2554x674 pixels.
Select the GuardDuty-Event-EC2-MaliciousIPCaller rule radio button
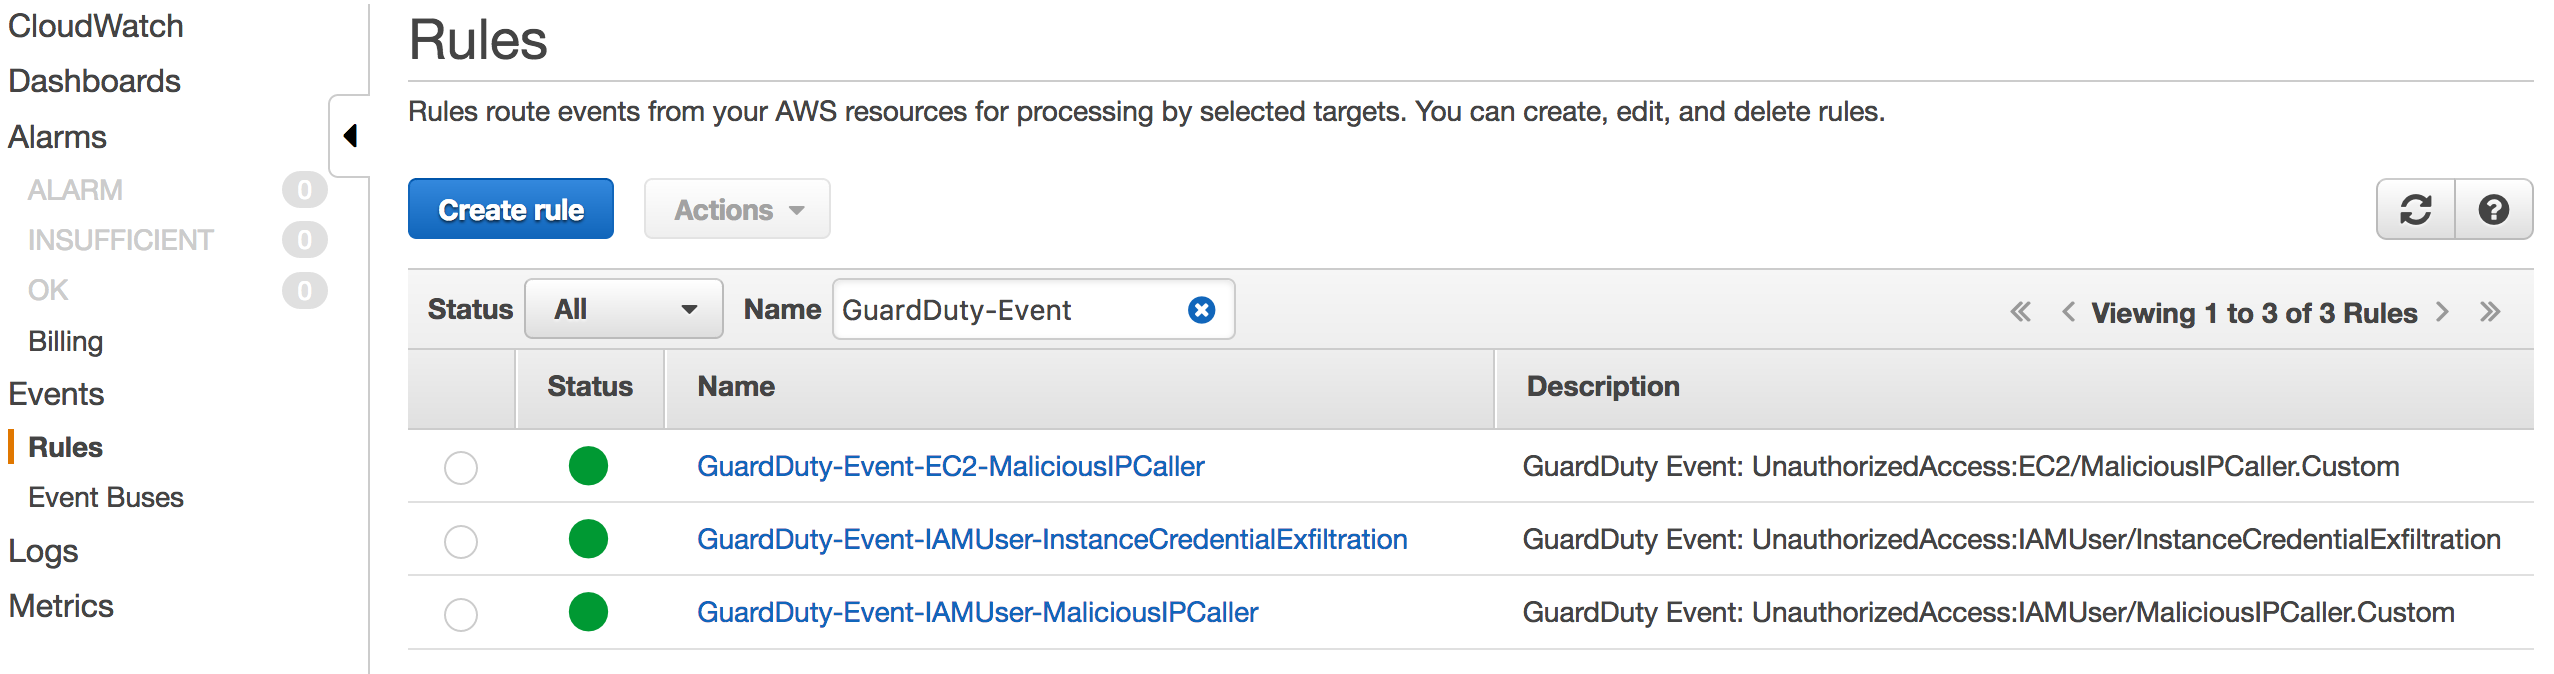point(461,467)
